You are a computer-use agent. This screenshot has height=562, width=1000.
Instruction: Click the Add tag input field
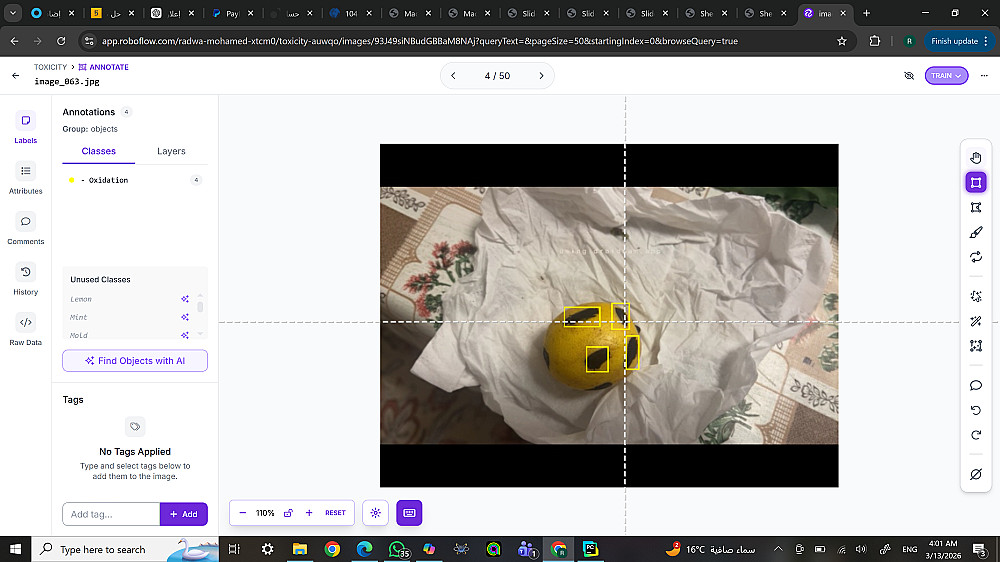coord(111,514)
